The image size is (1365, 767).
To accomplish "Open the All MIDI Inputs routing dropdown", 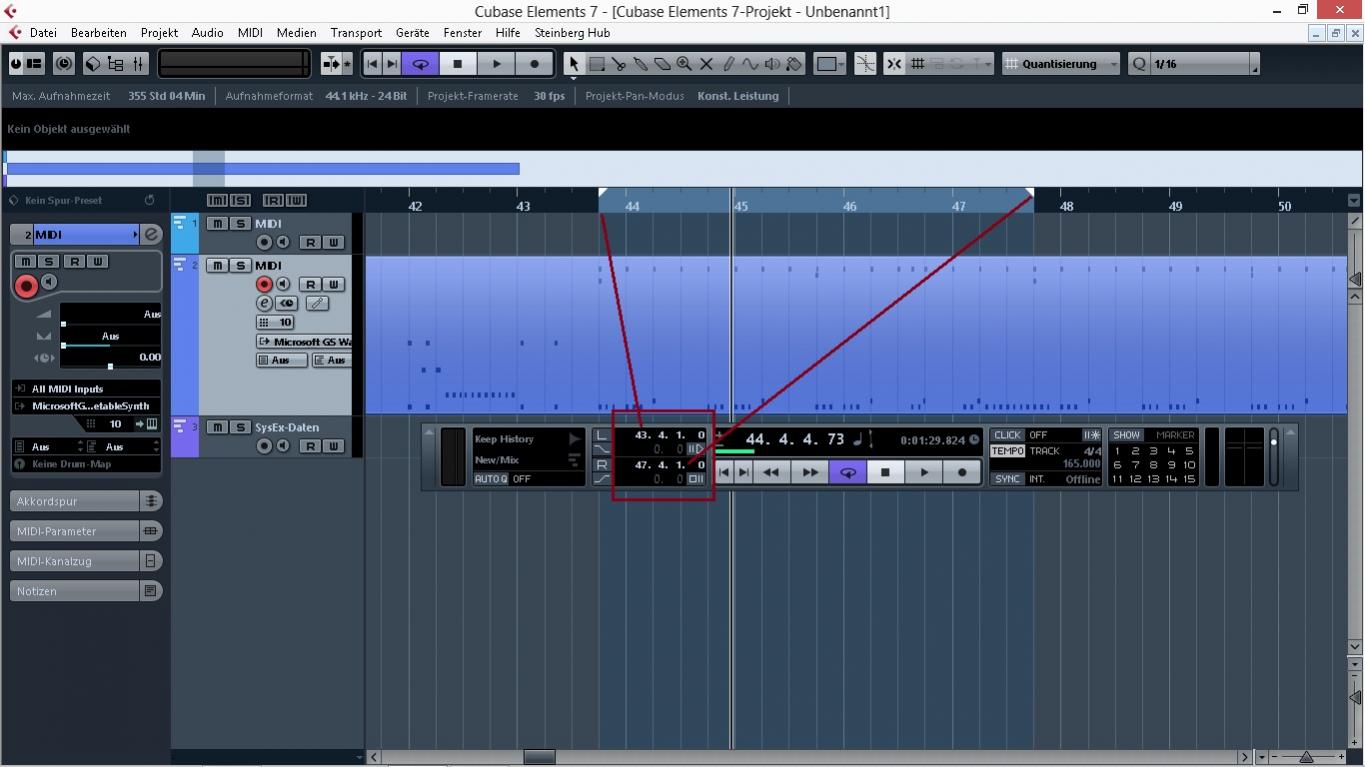I will click(86, 389).
